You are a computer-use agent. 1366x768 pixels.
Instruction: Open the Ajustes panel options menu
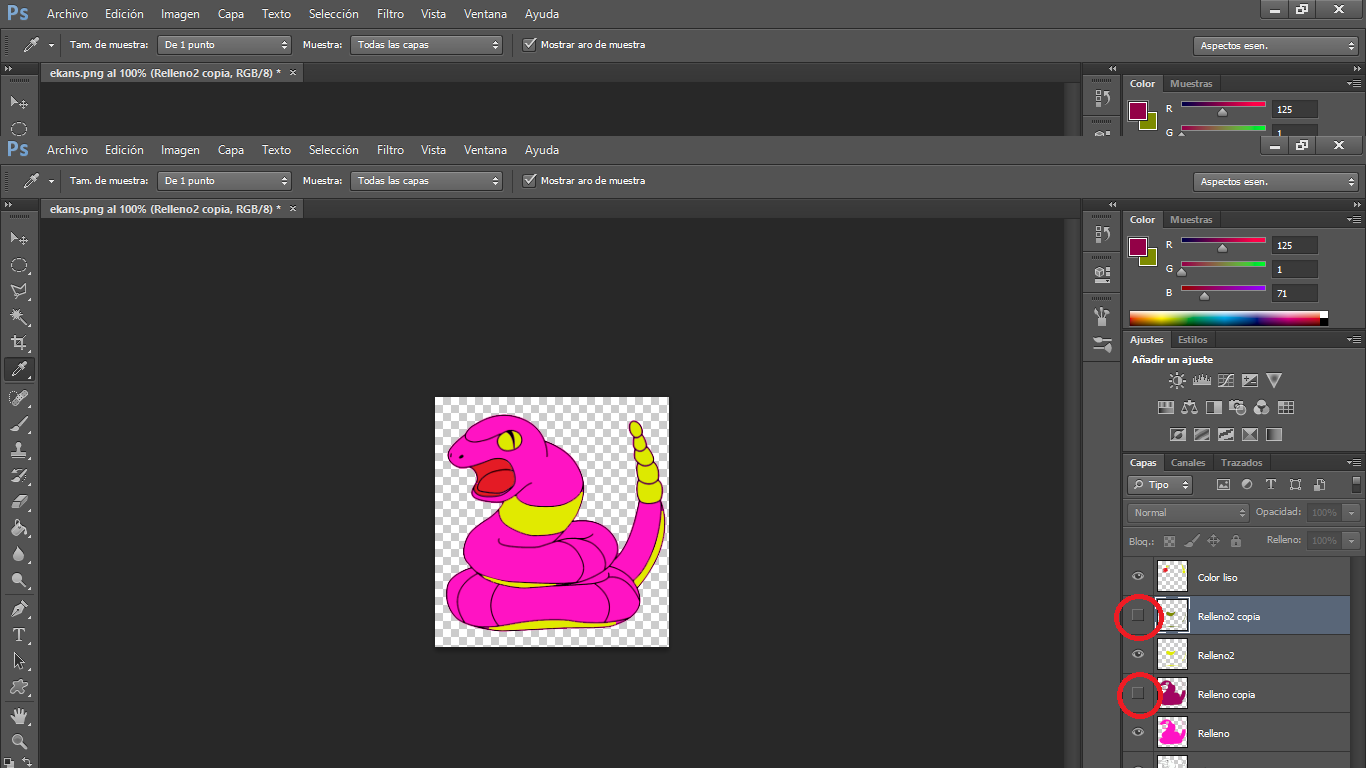(1354, 340)
